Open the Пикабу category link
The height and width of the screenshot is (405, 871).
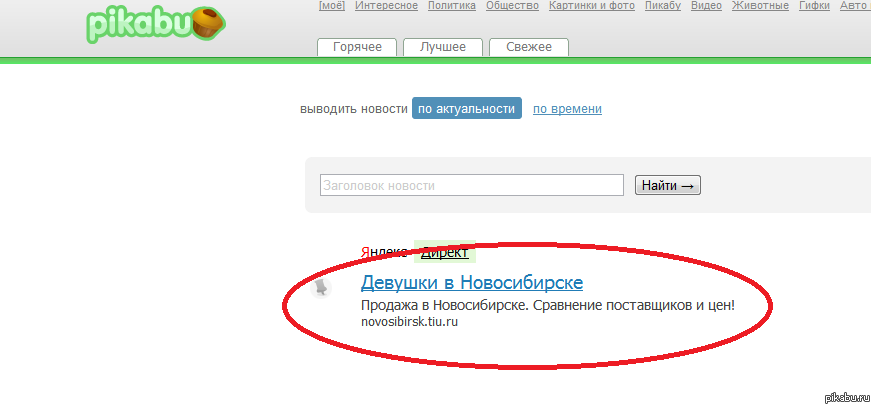(x=663, y=6)
